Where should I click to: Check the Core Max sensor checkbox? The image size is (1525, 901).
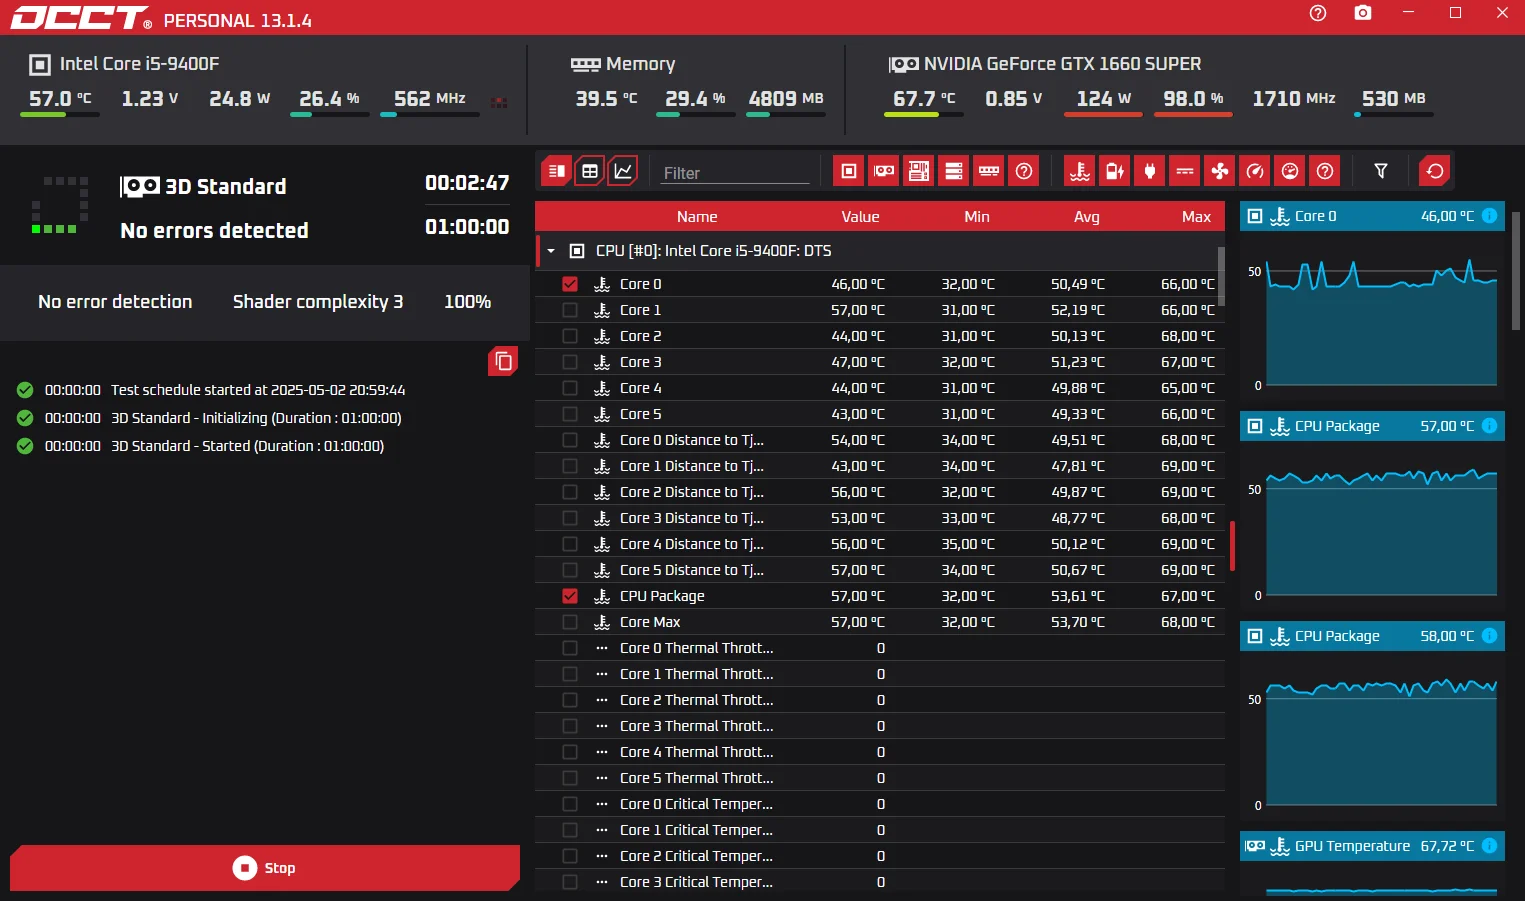pyautogui.click(x=570, y=622)
